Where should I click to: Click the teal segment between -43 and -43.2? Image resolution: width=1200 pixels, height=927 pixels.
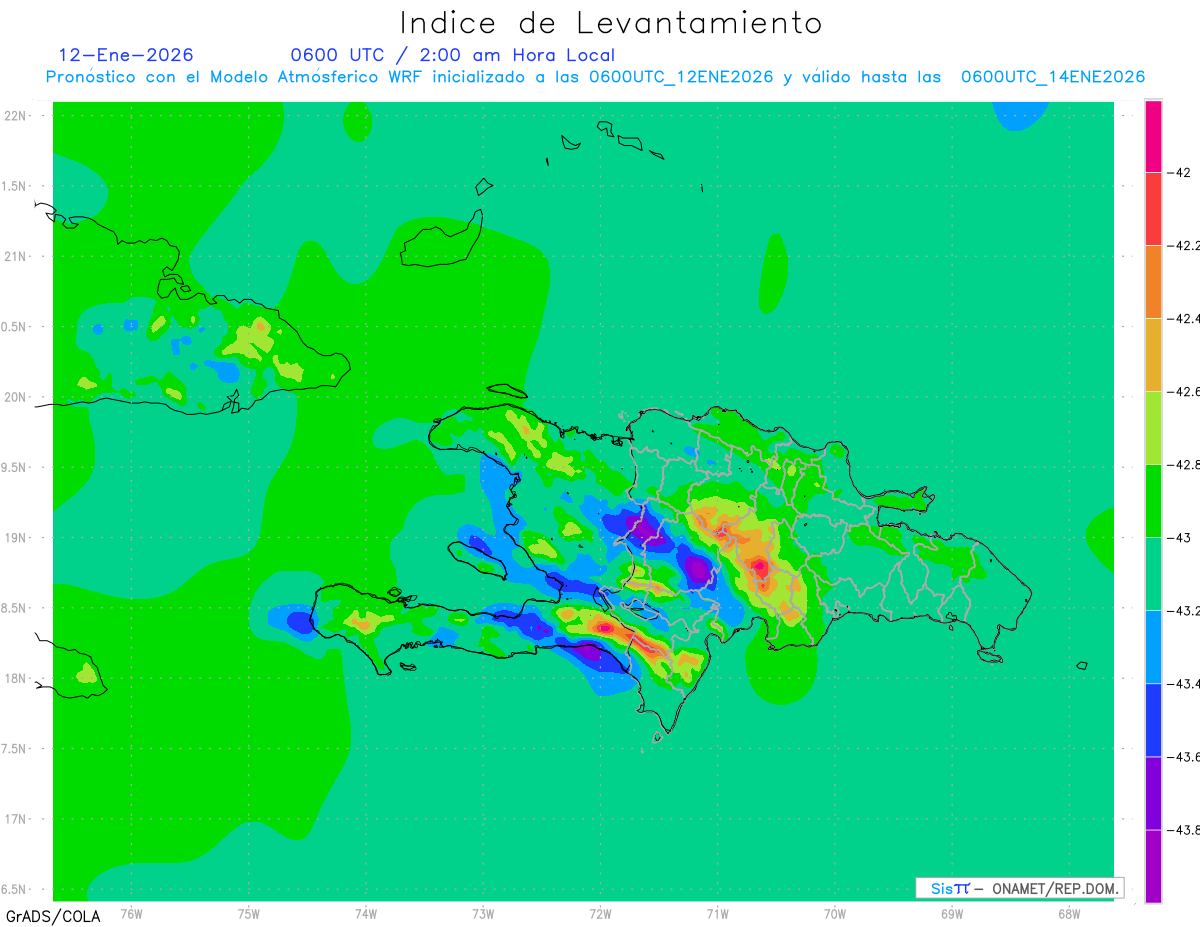1153,574
